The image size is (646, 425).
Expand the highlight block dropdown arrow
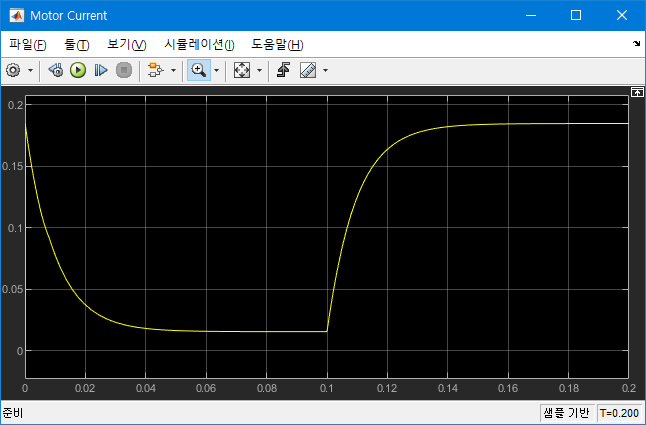(x=173, y=70)
